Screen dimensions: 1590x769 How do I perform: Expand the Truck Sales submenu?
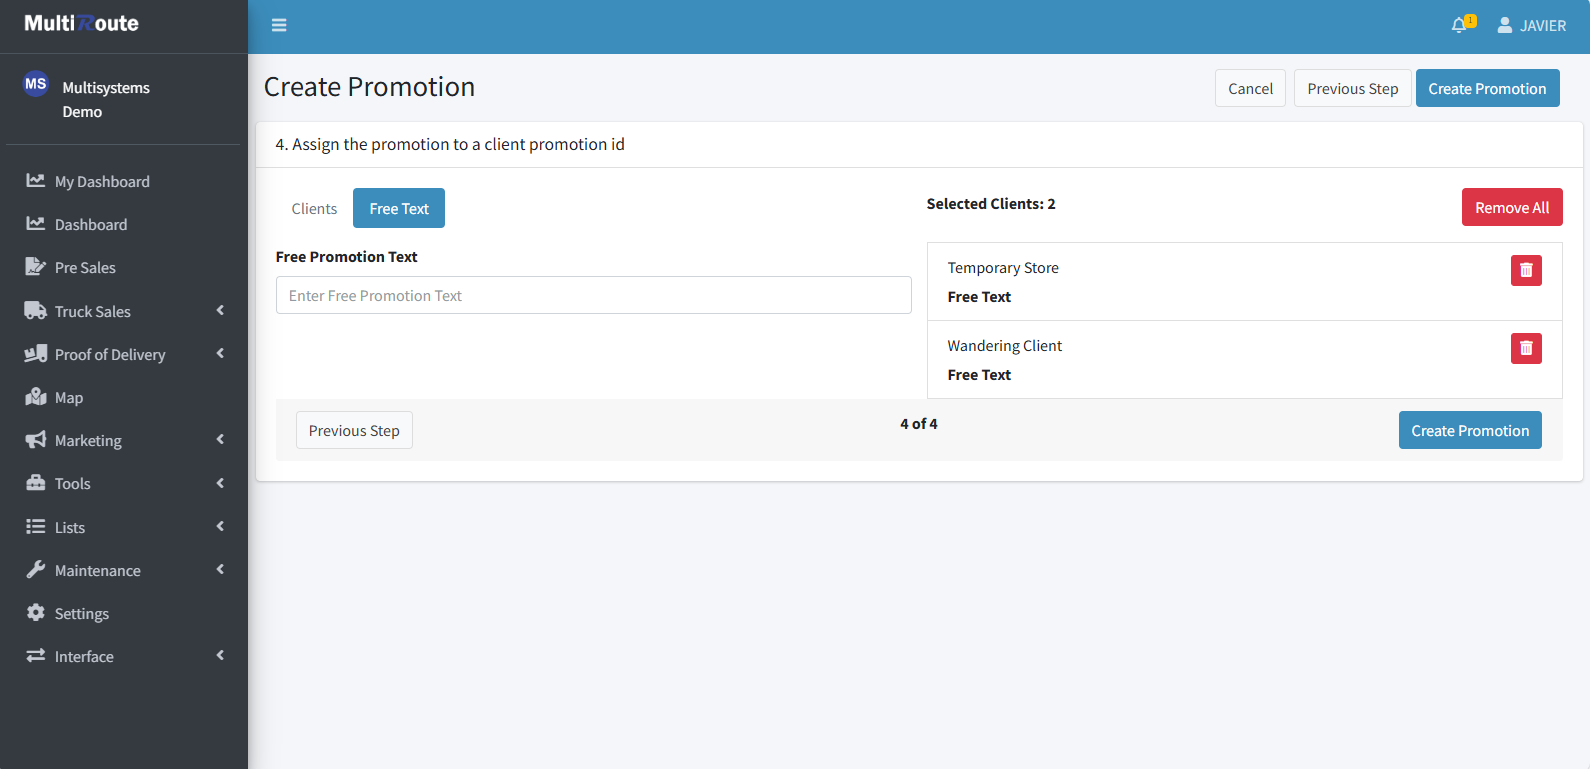pyautogui.click(x=220, y=311)
